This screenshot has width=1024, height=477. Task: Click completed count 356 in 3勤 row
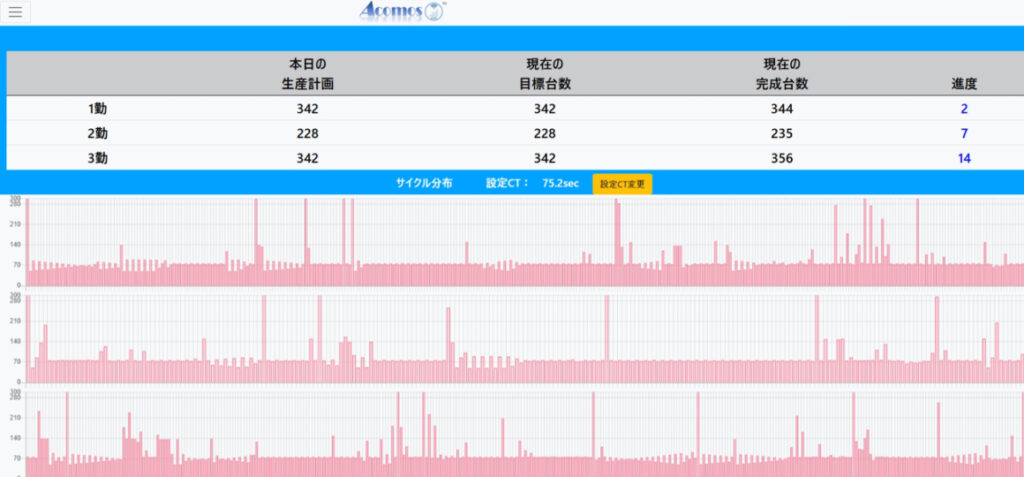(x=782, y=158)
